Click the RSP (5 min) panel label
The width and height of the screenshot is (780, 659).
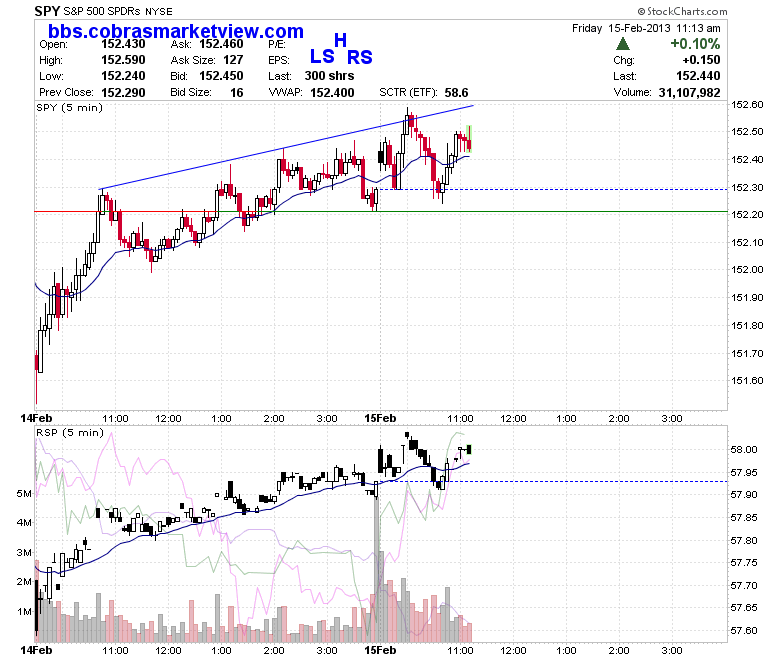click(70, 433)
